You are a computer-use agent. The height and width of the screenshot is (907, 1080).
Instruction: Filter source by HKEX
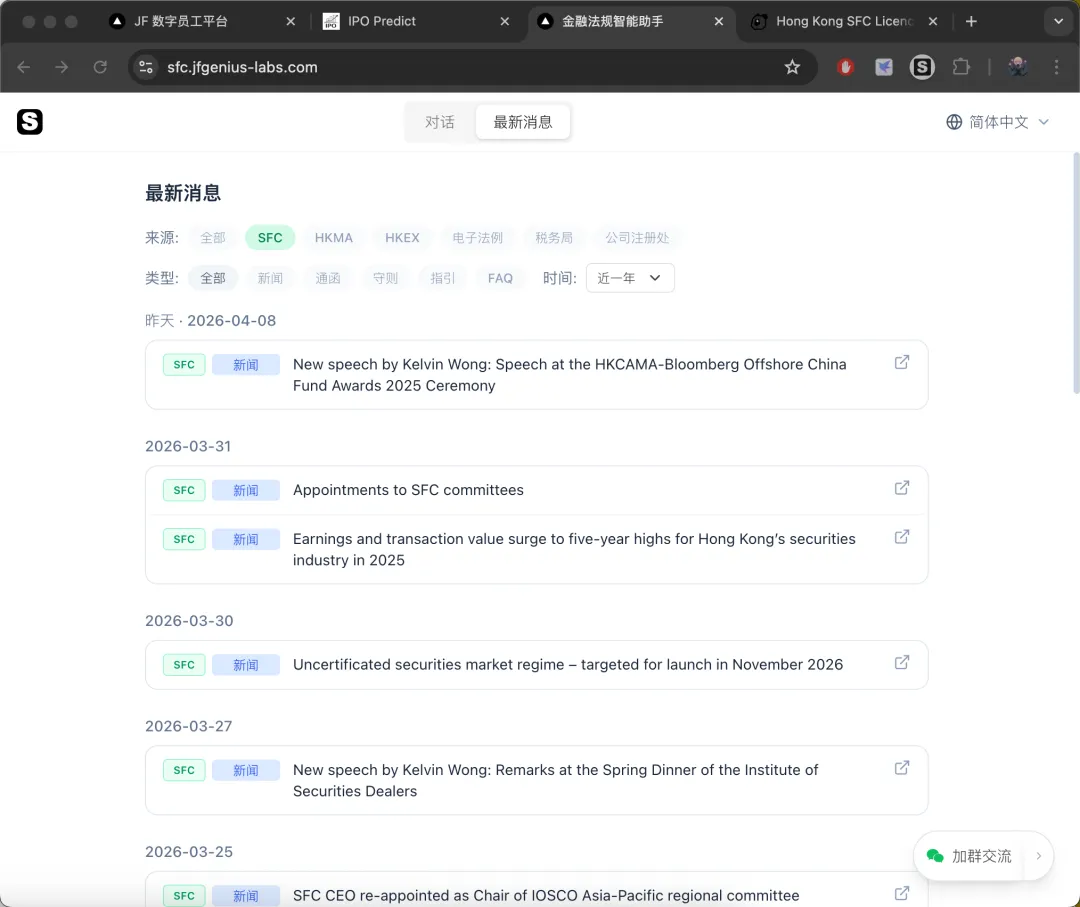pyautogui.click(x=402, y=238)
